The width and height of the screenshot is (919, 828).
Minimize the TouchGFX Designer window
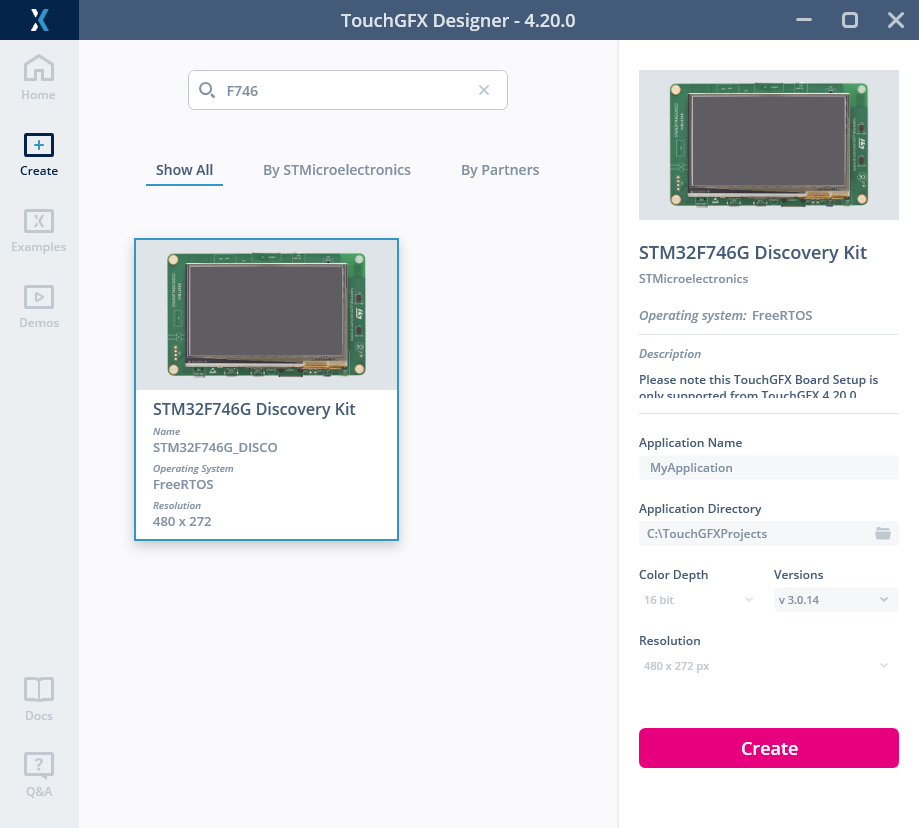(804, 20)
